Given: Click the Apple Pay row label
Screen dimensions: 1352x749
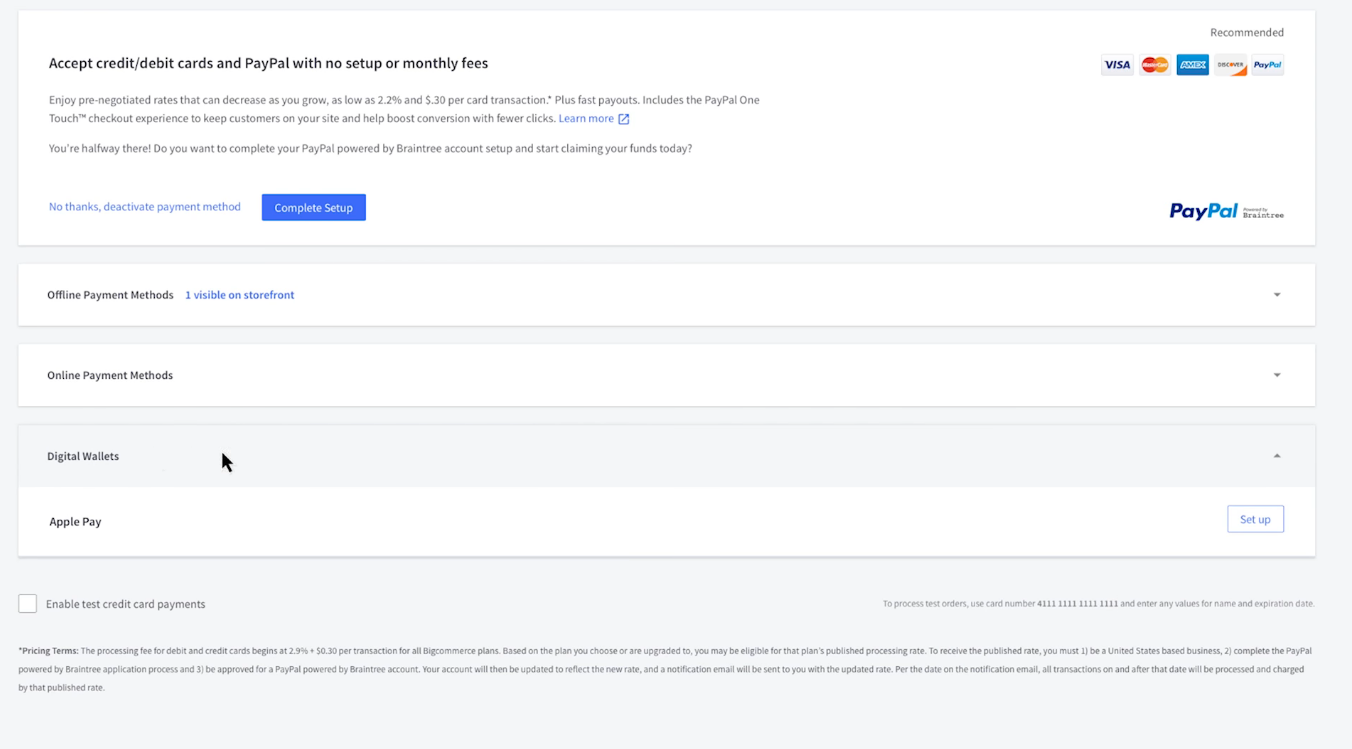Looking at the screenshot, I should click(75, 522).
